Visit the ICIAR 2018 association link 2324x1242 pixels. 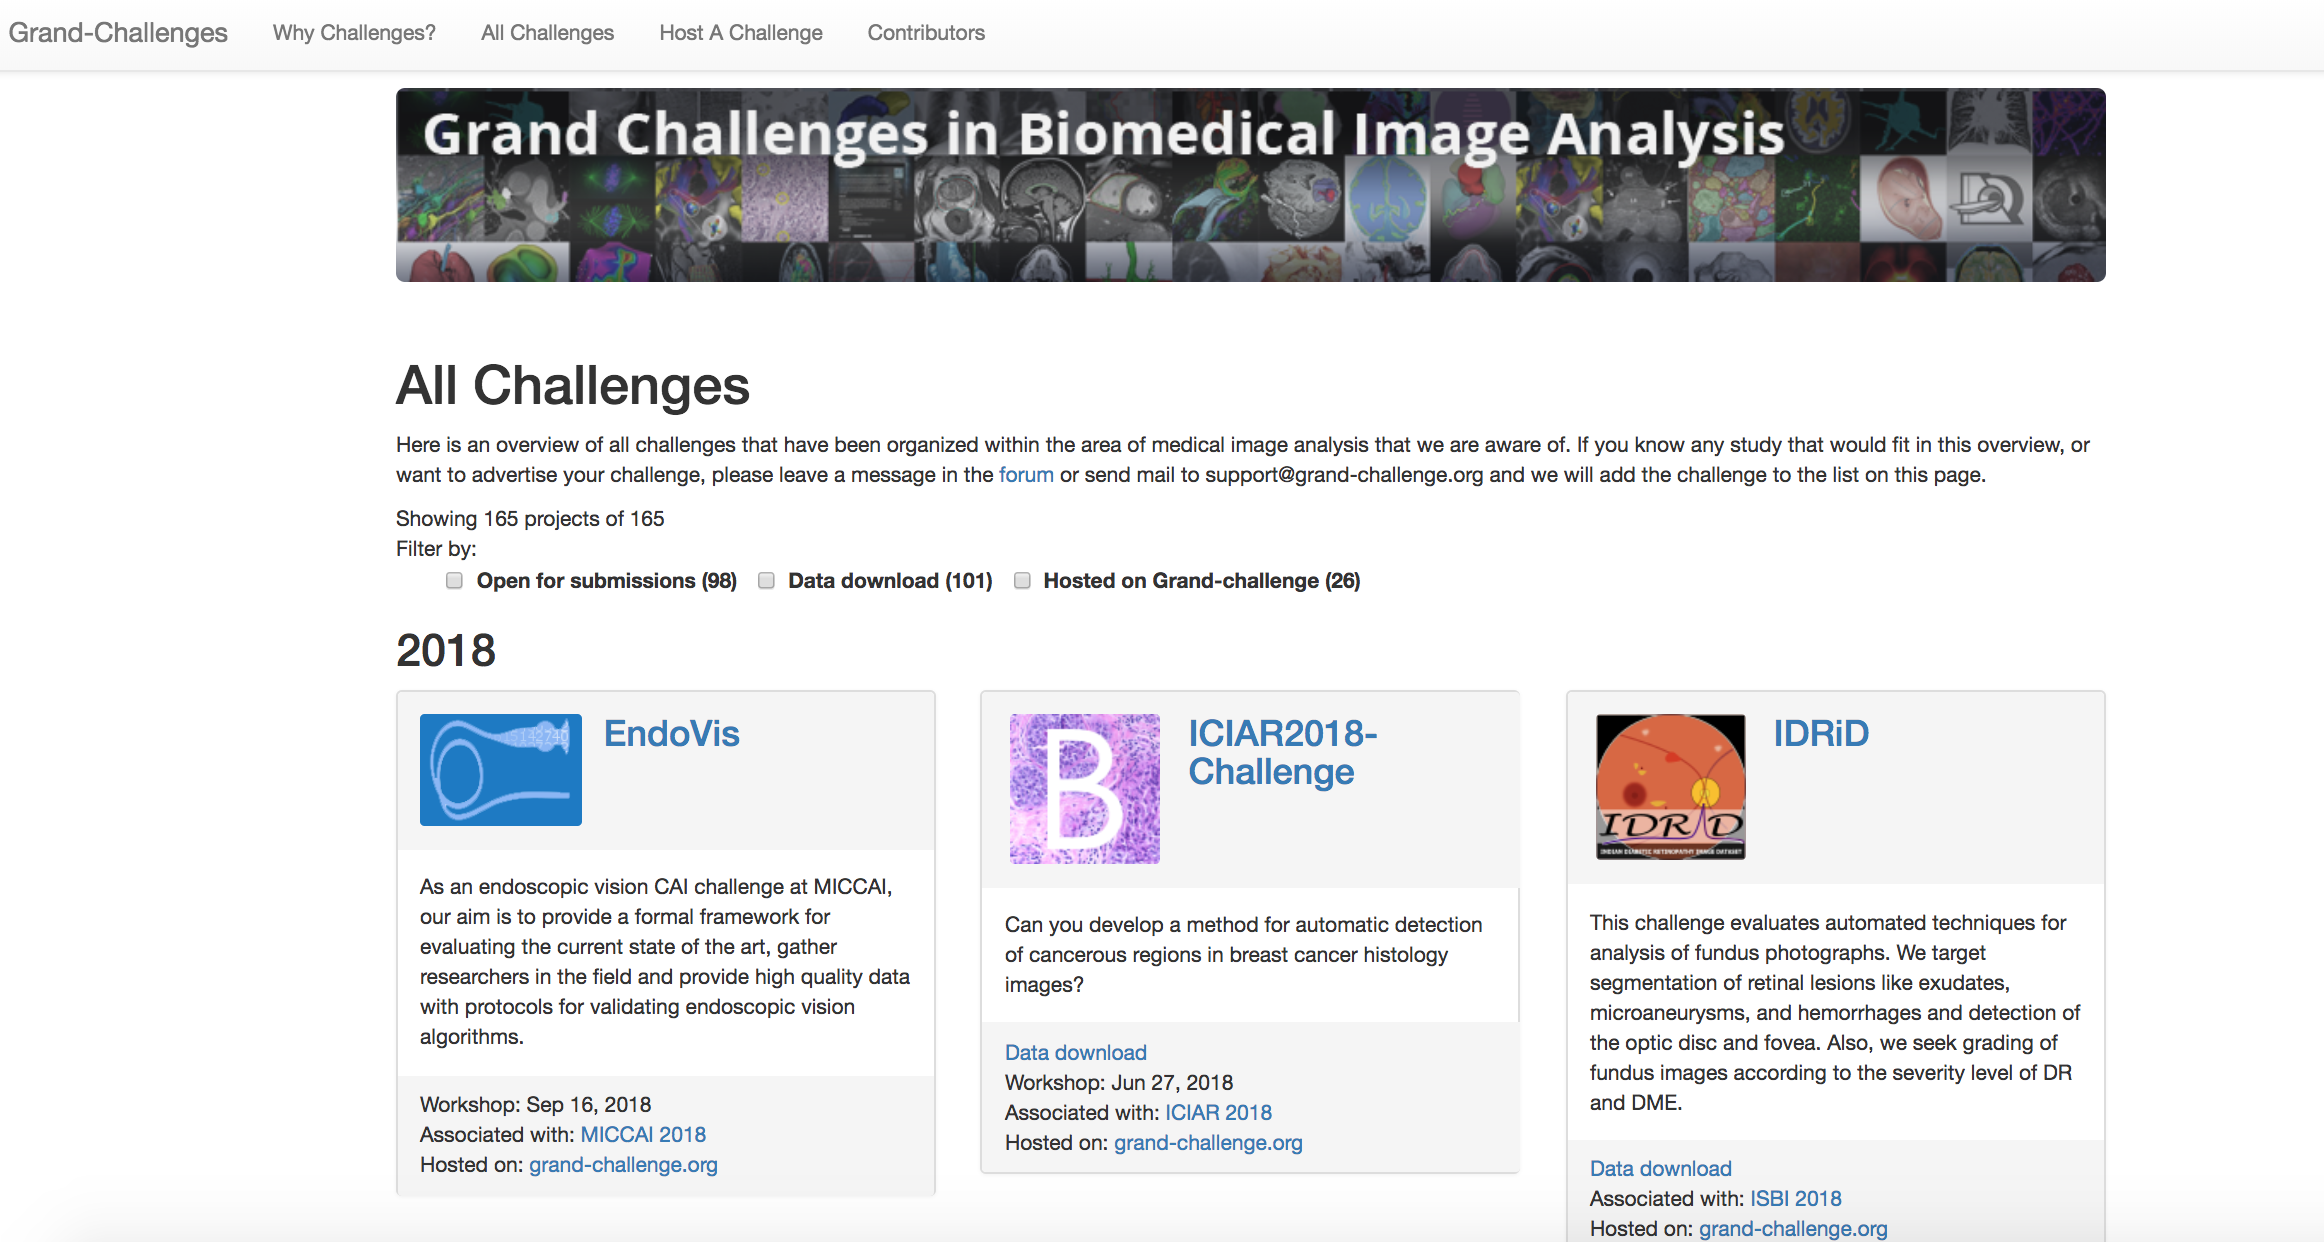(x=1218, y=1113)
